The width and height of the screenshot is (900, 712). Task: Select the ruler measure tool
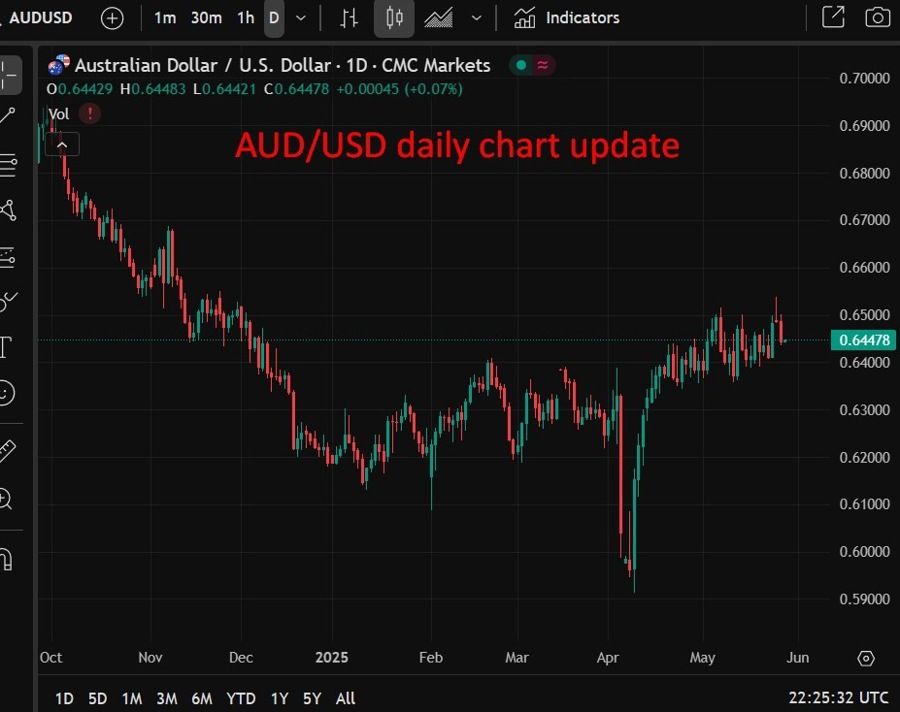(x=7, y=451)
